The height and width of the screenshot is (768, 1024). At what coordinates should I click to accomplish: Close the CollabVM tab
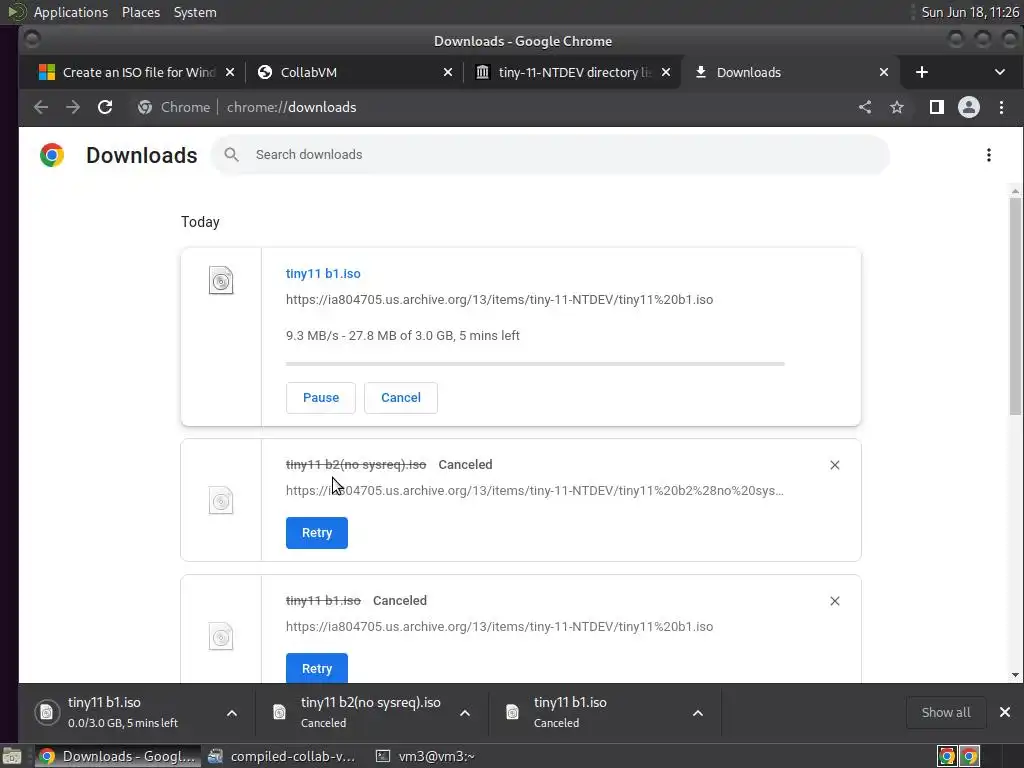coord(447,72)
